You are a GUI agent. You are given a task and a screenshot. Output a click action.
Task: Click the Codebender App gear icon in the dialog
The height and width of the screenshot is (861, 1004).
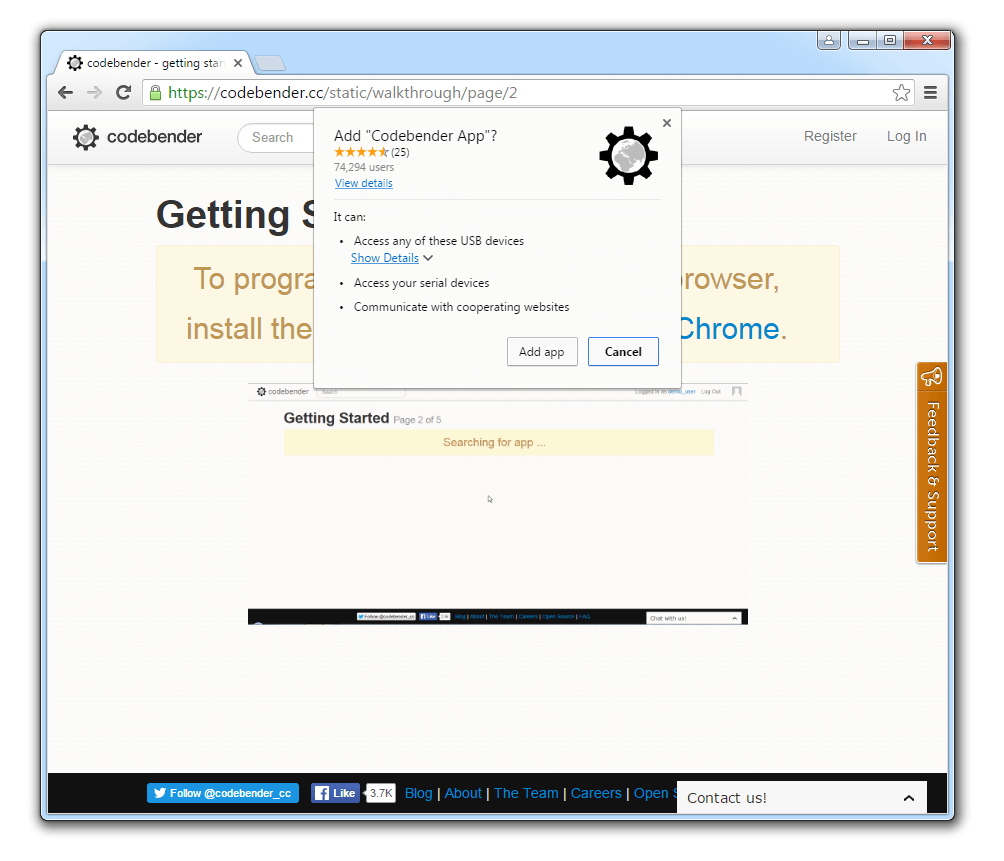click(628, 155)
